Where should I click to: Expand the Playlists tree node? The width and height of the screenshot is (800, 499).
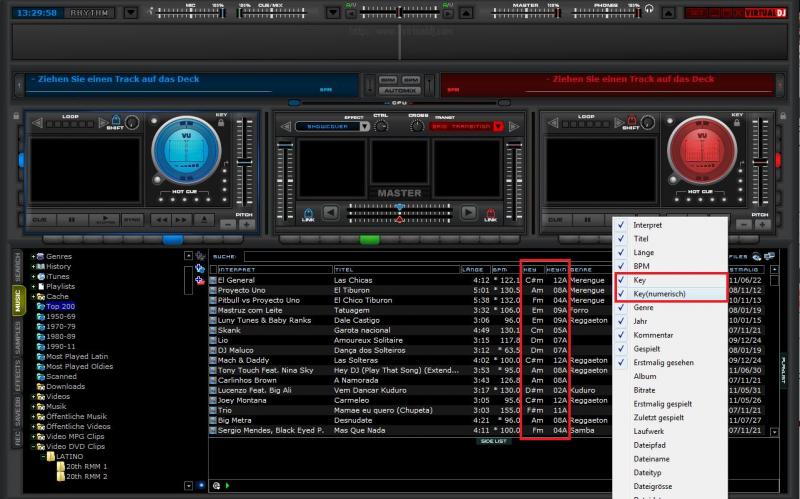33,287
